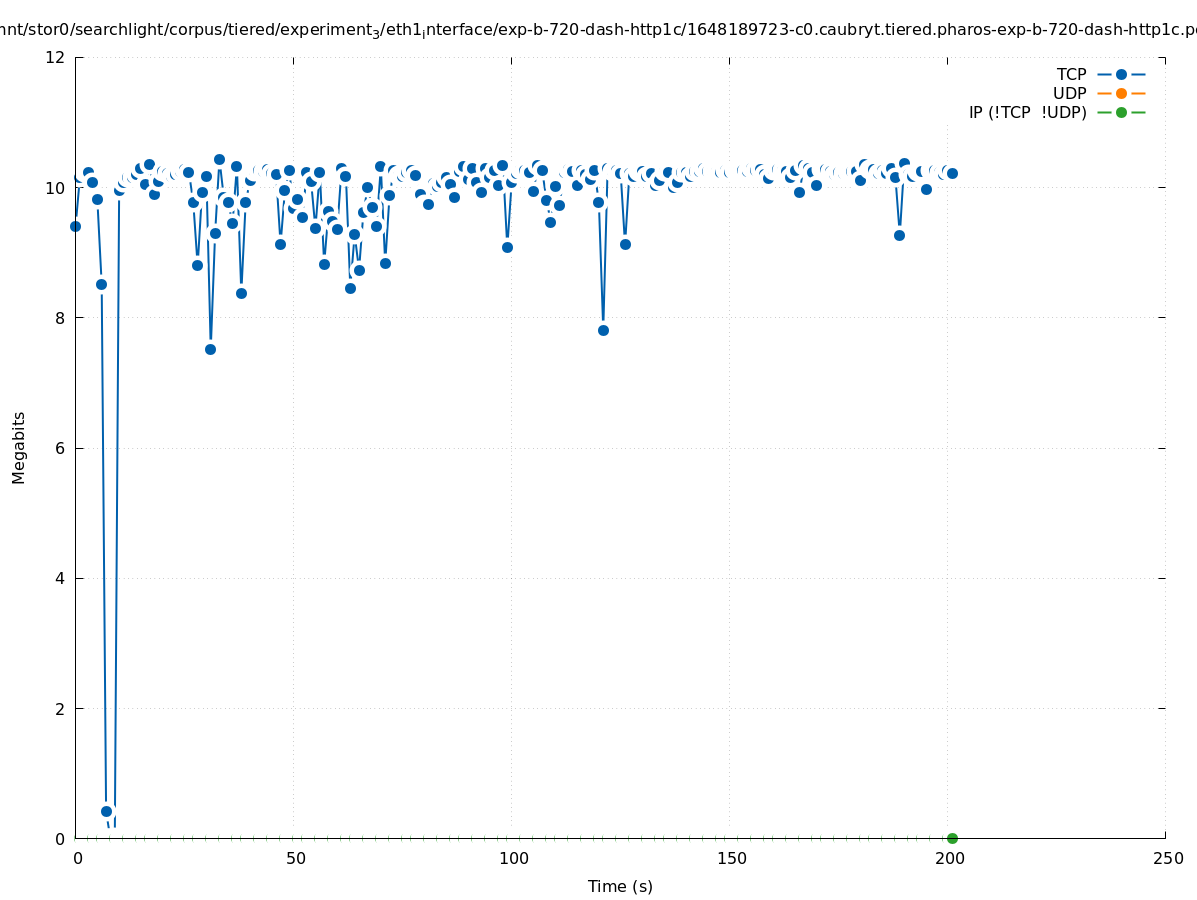Click the green IP legend marker
1197x900 pixels.
click(x=1121, y=112)
